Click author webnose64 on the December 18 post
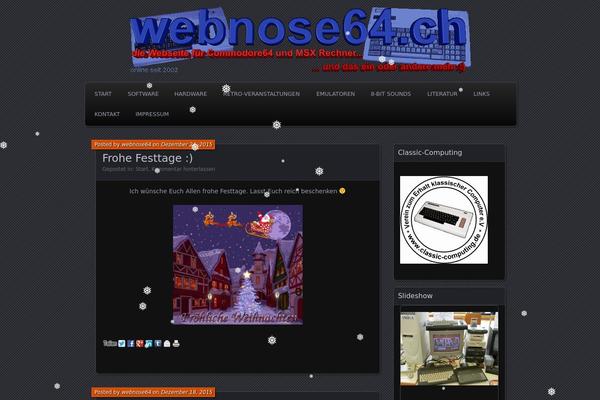 pyautogui.click(x=136, y=392)
